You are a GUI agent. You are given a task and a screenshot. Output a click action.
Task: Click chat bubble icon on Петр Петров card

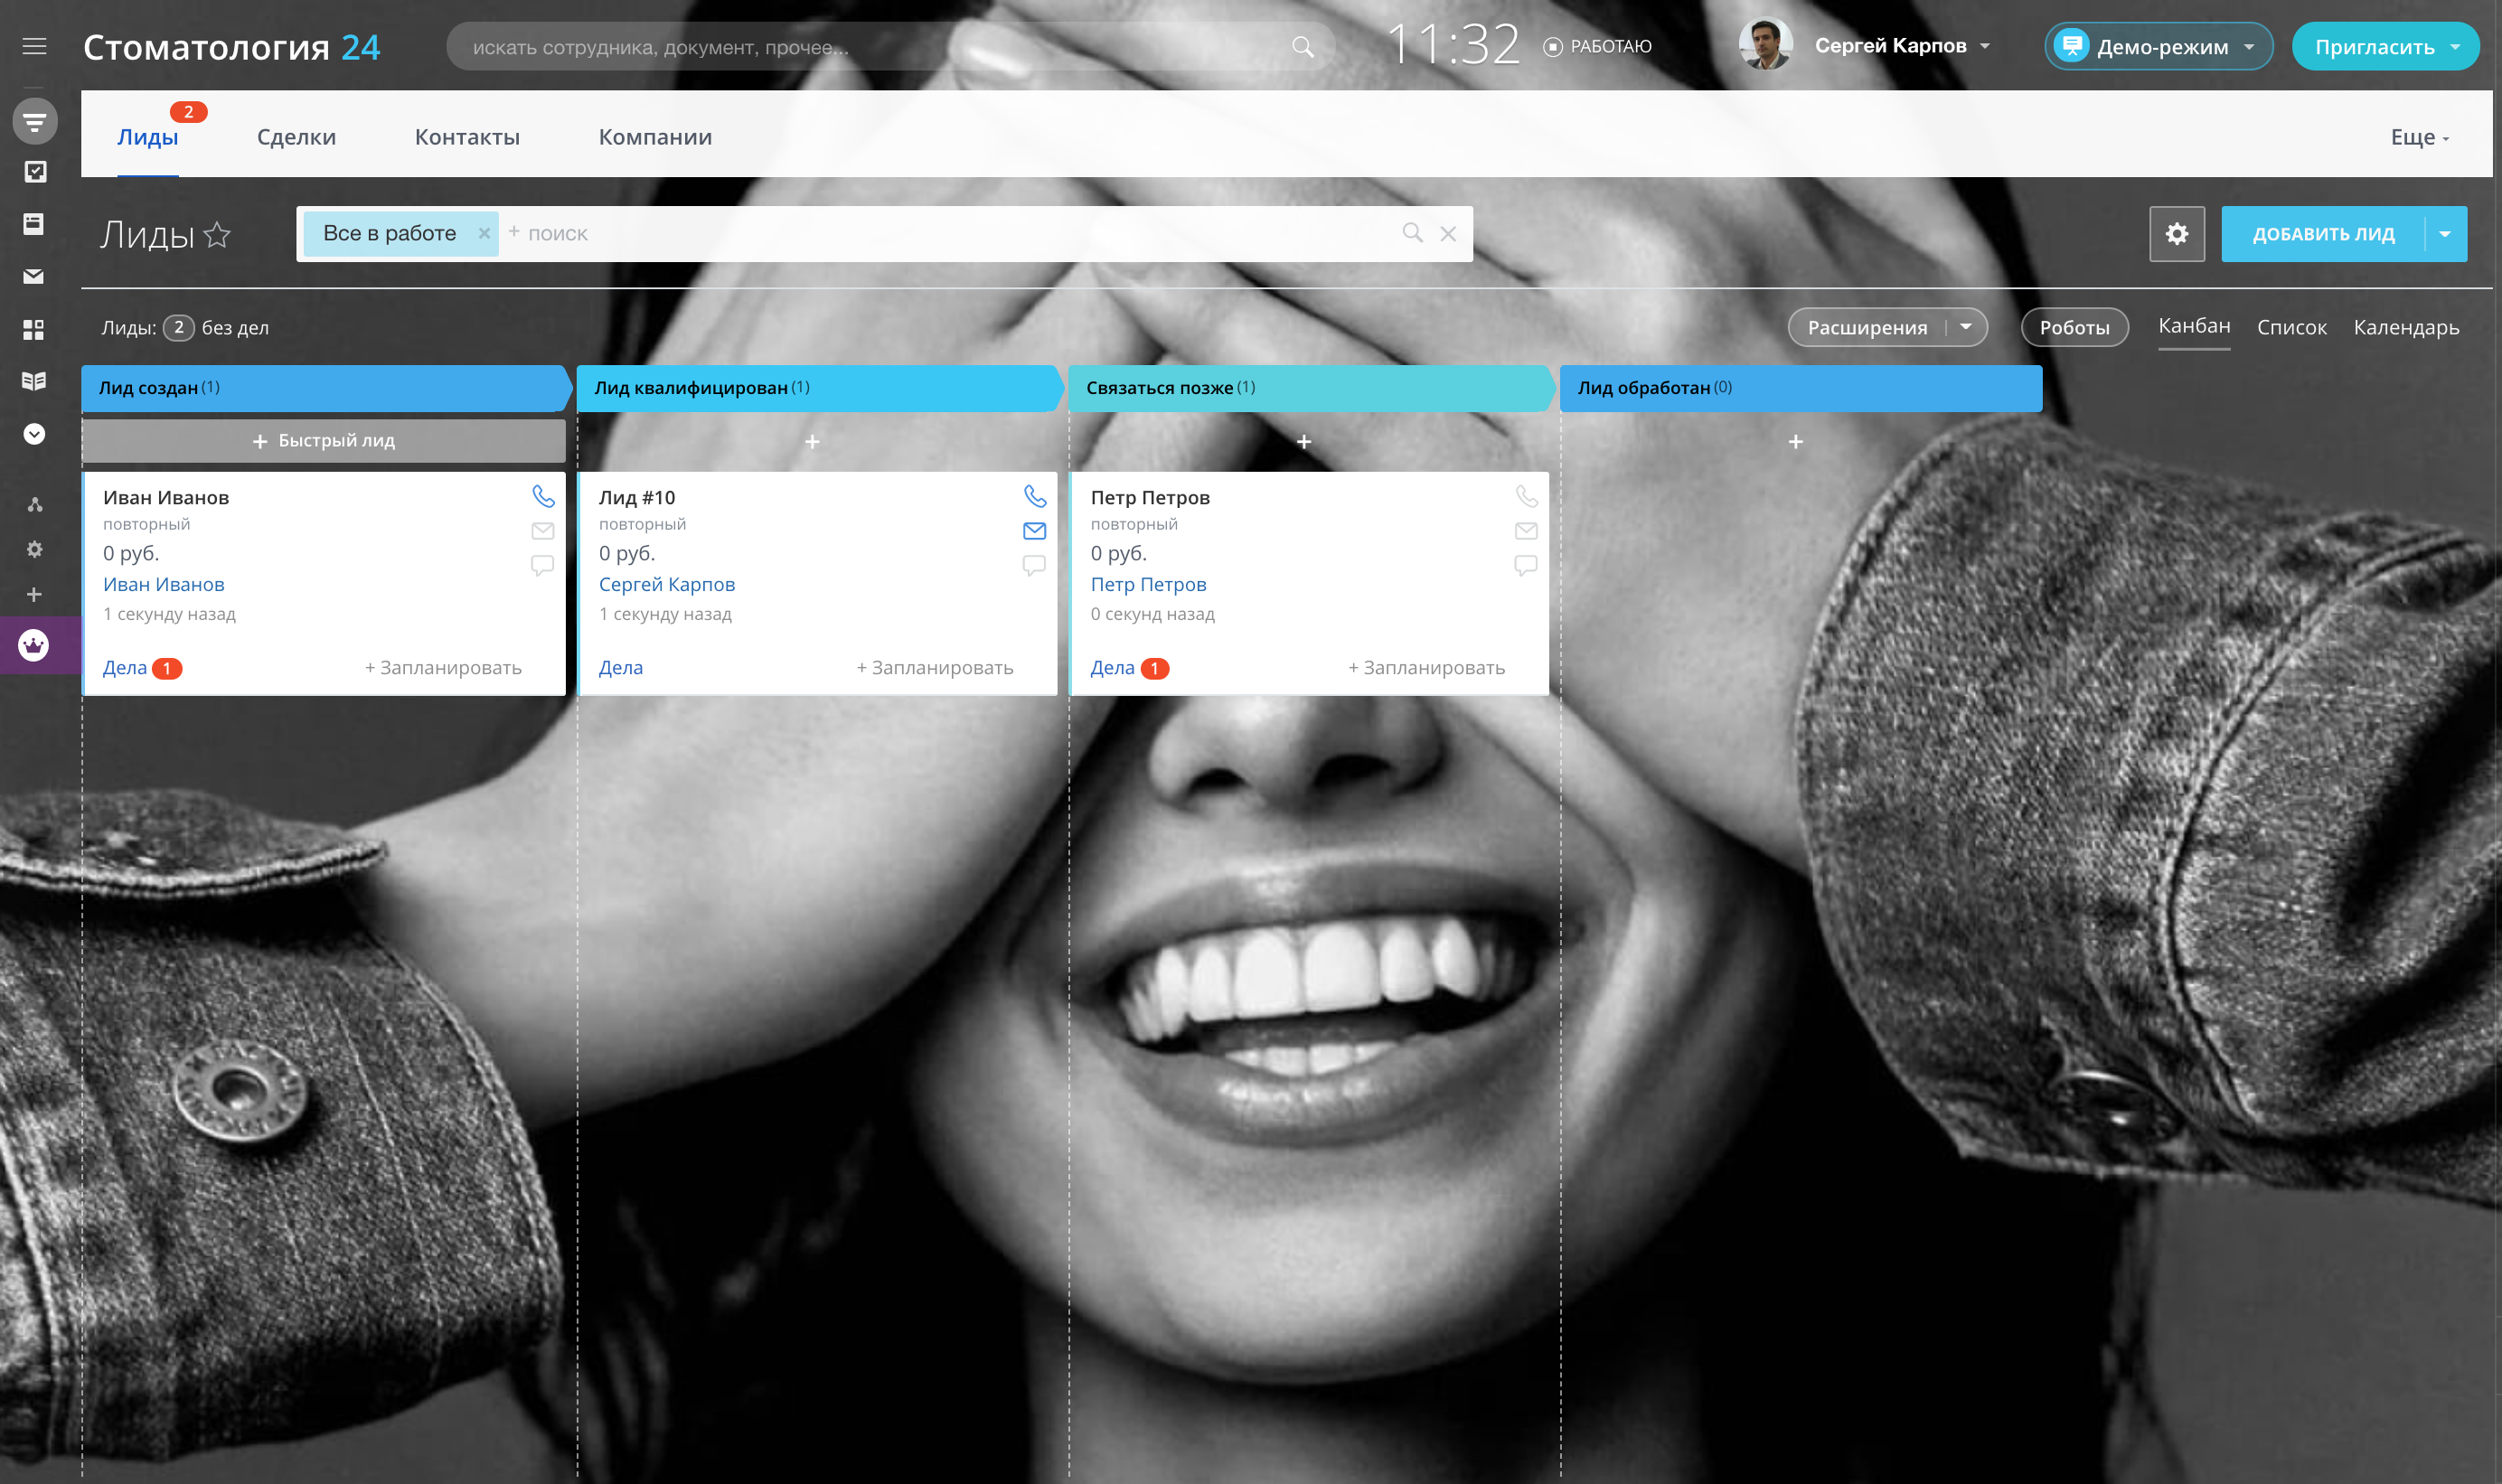pyautogui.click(x=1525, y=565)
